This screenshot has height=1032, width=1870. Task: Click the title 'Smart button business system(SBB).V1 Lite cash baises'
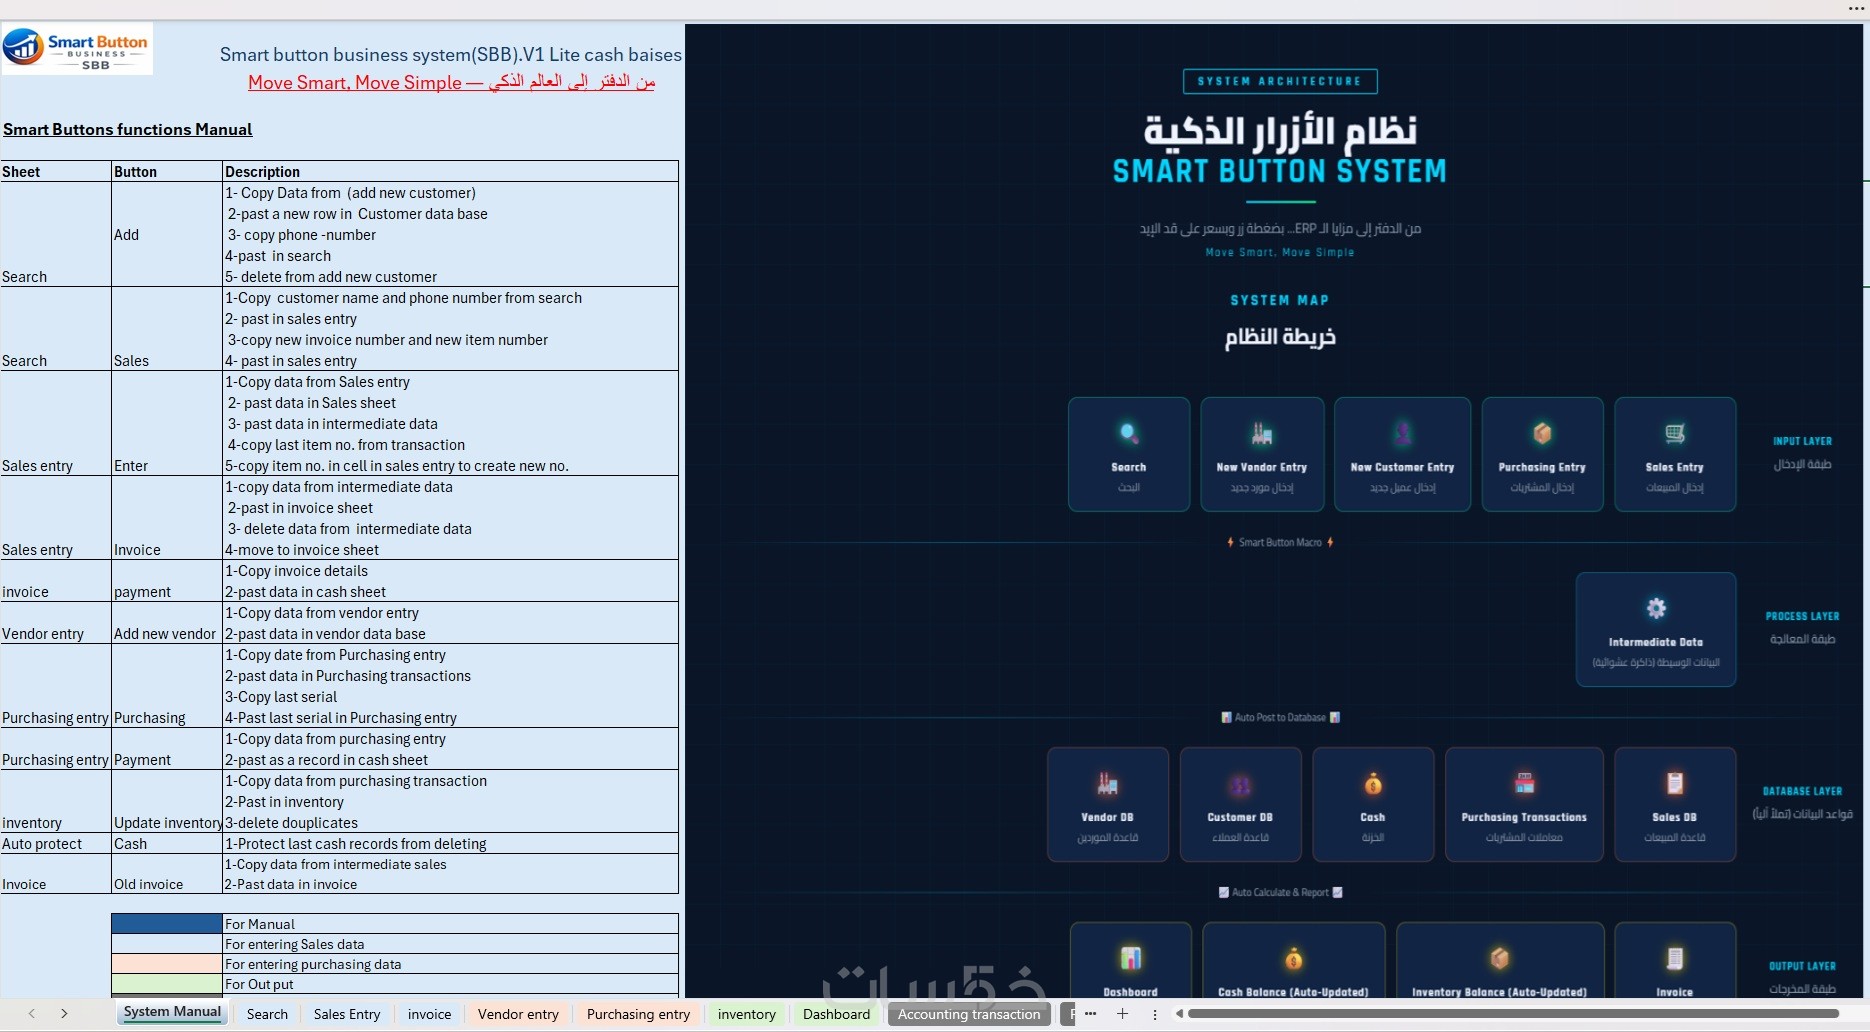click(x=451, y=54)
